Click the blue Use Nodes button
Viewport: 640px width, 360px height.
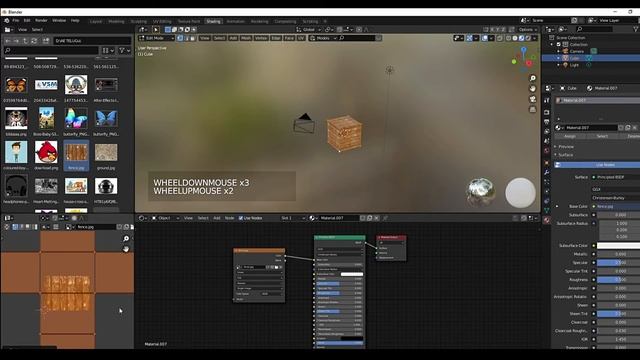tap(597, 164)
